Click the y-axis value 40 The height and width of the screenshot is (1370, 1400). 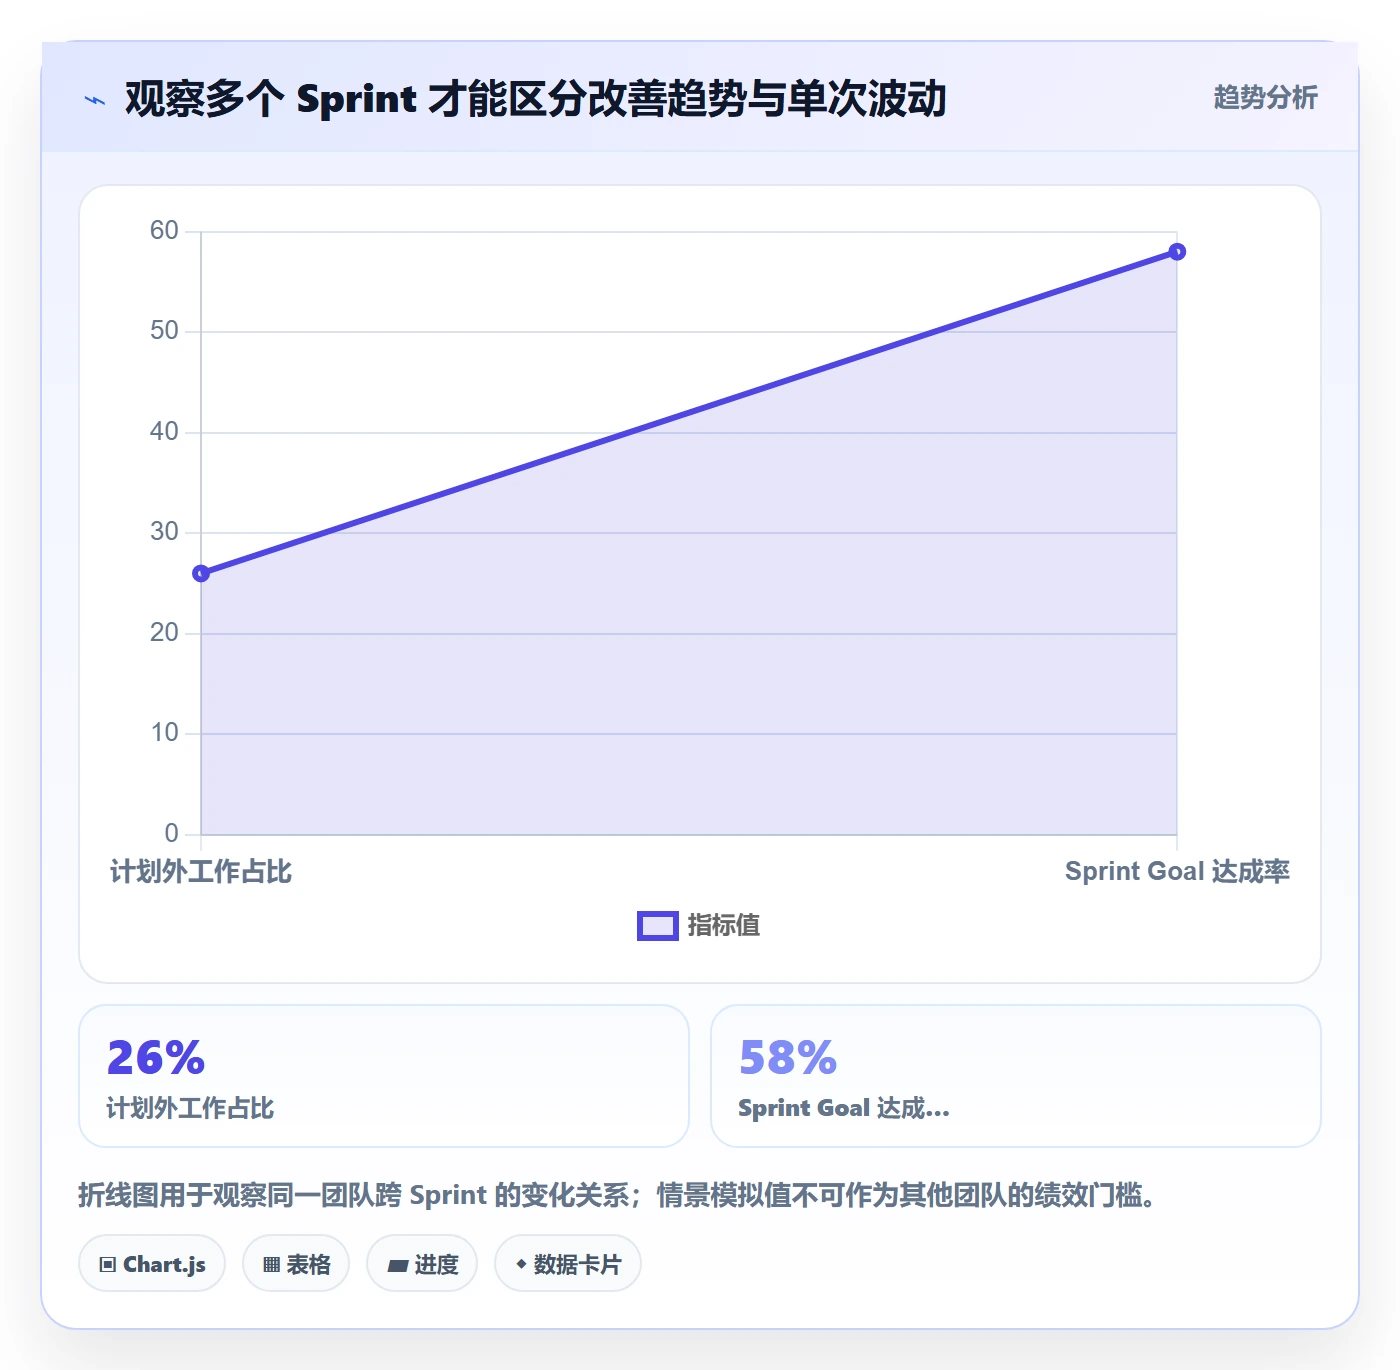pos(164,432)
